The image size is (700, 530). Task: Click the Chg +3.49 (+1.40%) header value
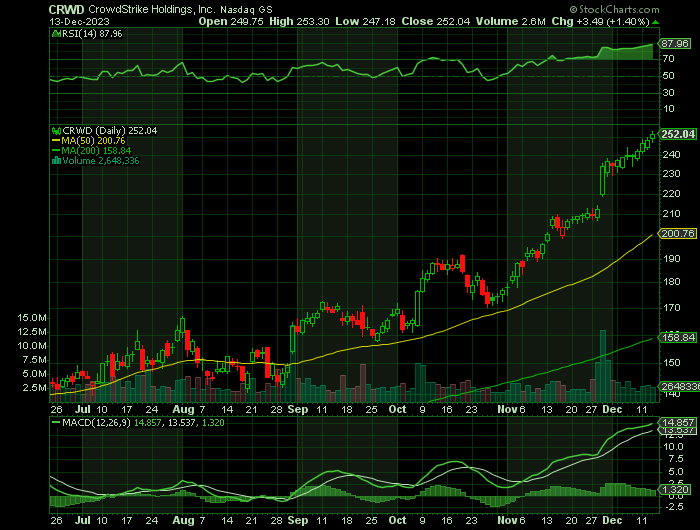[x=600, y=21]
